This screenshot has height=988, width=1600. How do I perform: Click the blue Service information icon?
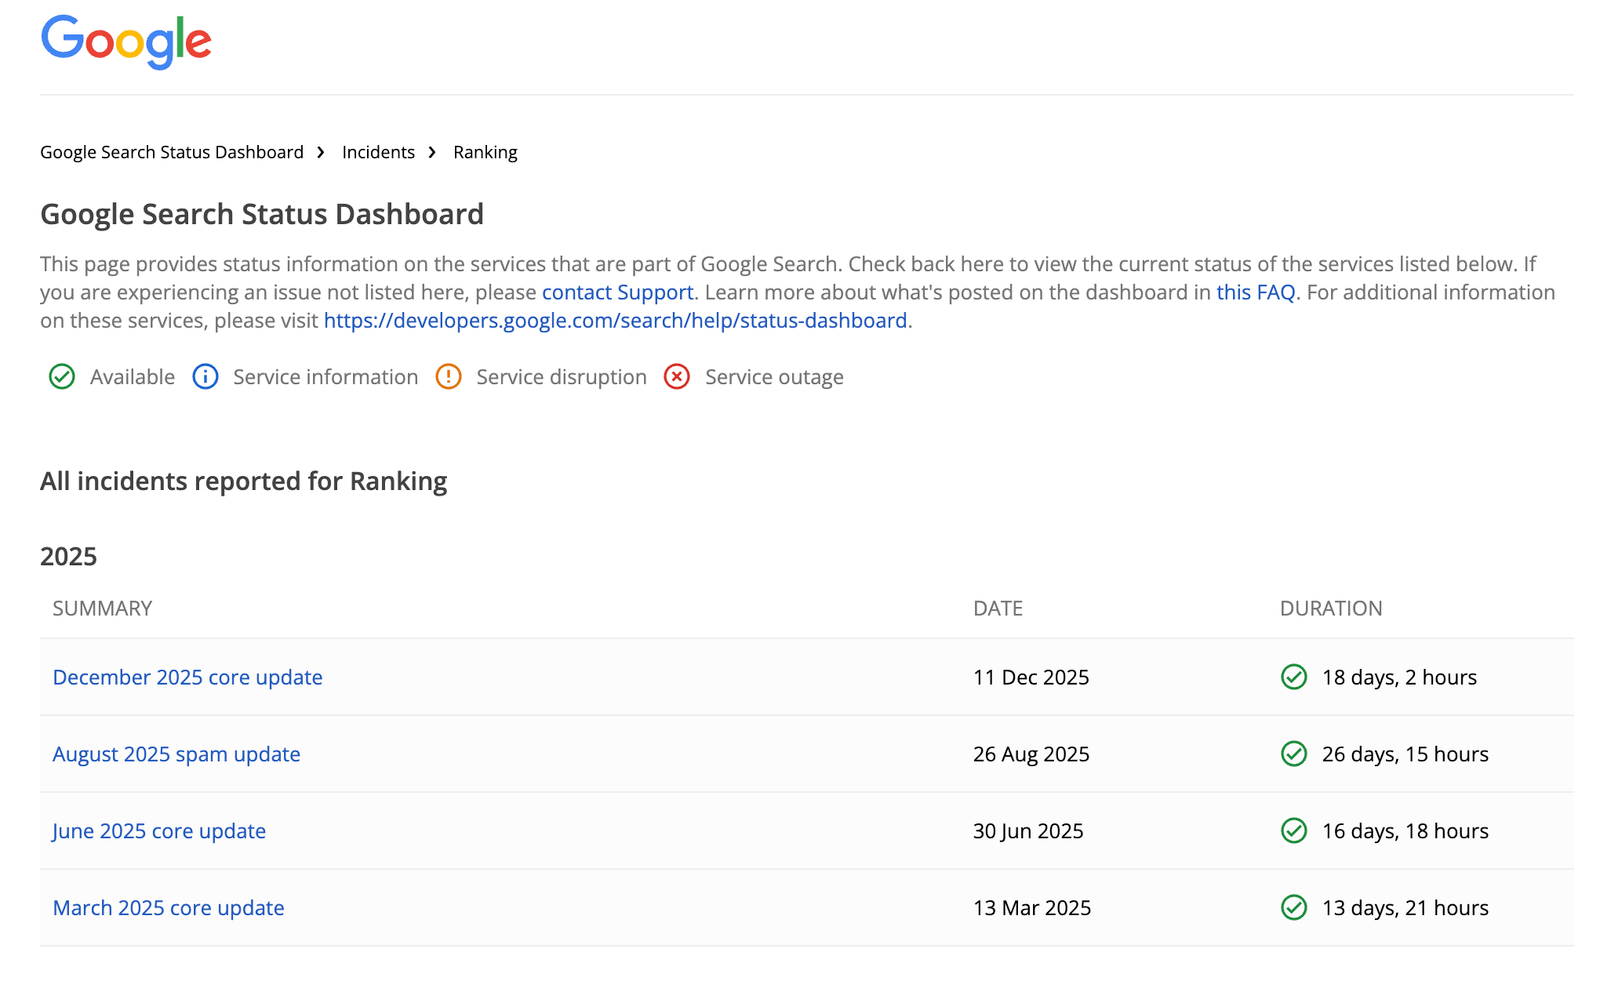coord(204,377)
